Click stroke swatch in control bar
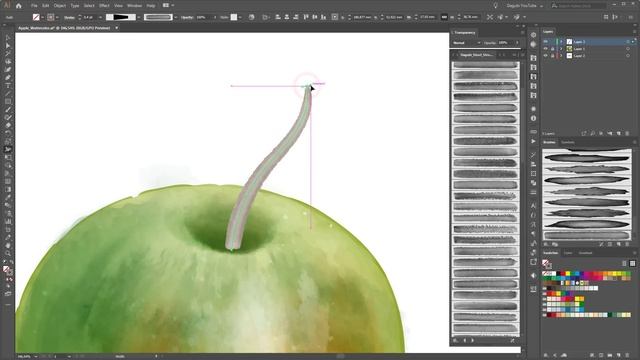Viewport: 640px width, 360px height. click(51, 17)
